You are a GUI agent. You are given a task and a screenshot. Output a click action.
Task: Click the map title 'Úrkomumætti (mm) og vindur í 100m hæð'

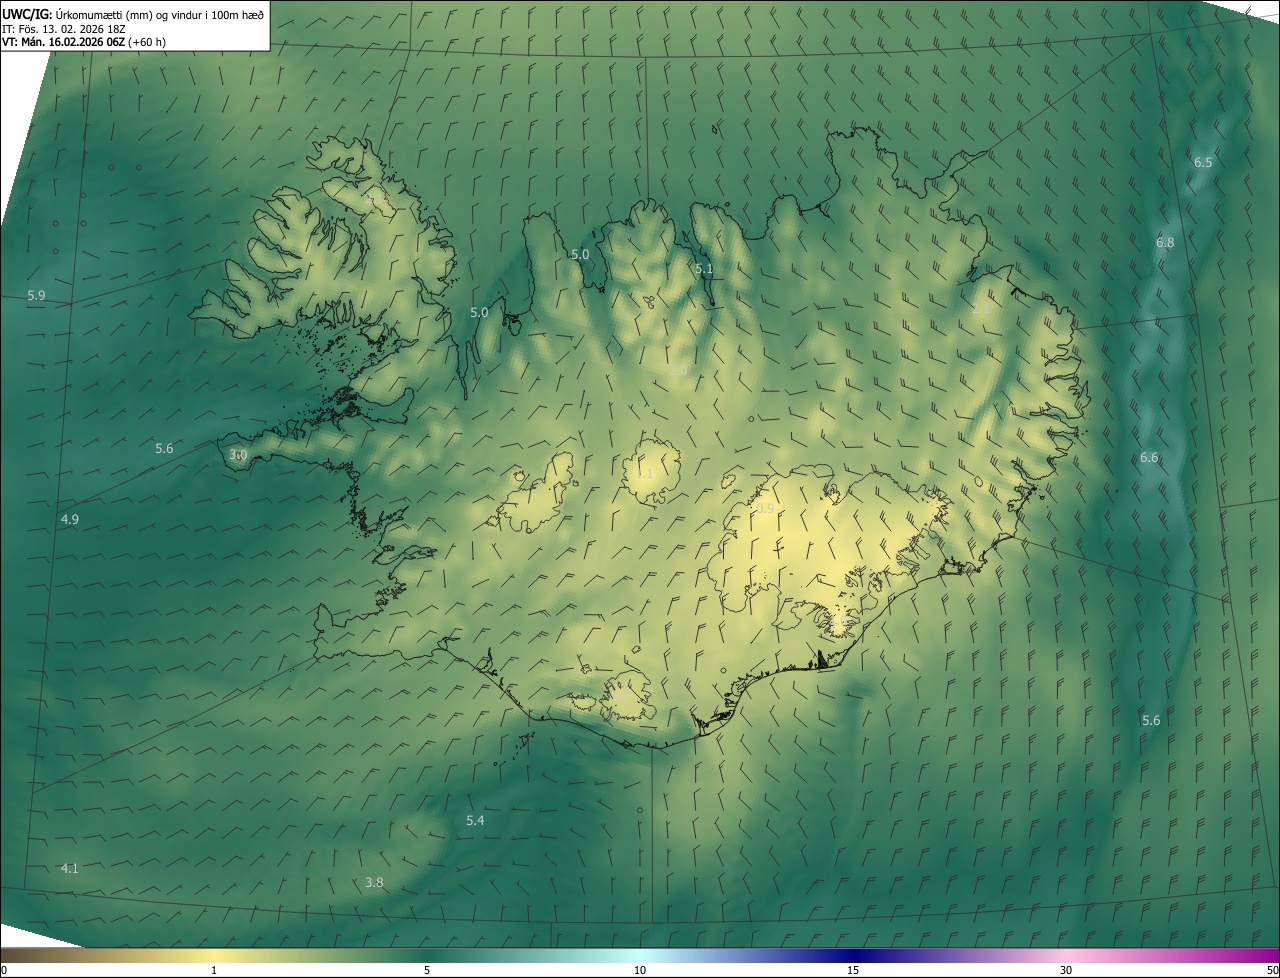tap(159, 14)
